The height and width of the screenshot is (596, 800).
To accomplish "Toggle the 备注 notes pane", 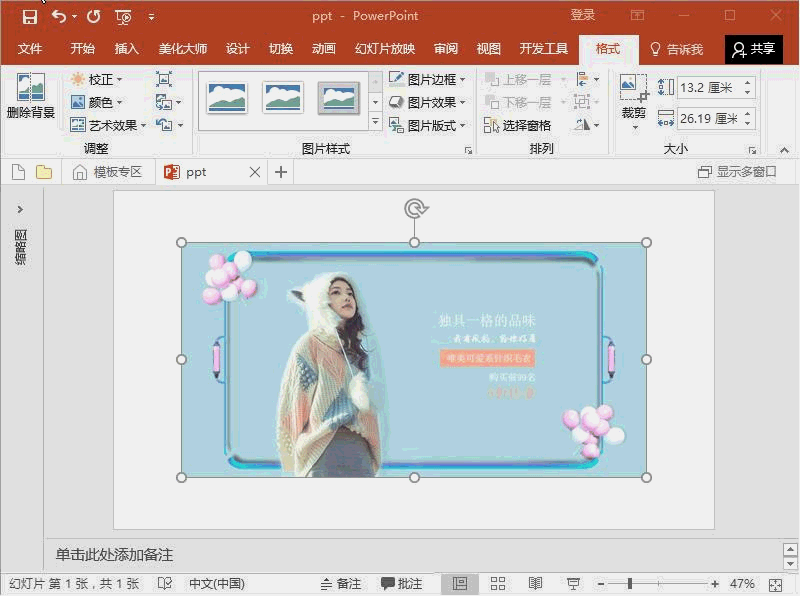I will click(x=340, y=584).
